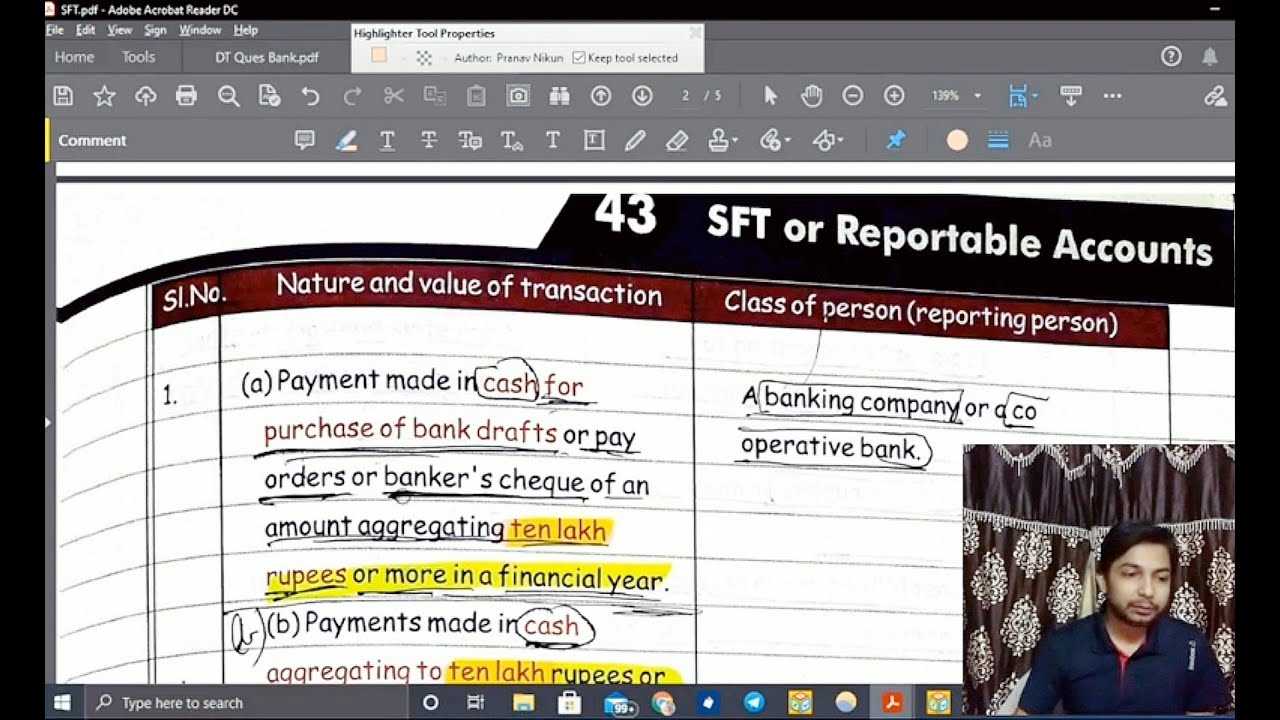1280x720 pixels.
Task: Switch to the DT Ques Bank.pdf tab
Action: coord(267,57)
